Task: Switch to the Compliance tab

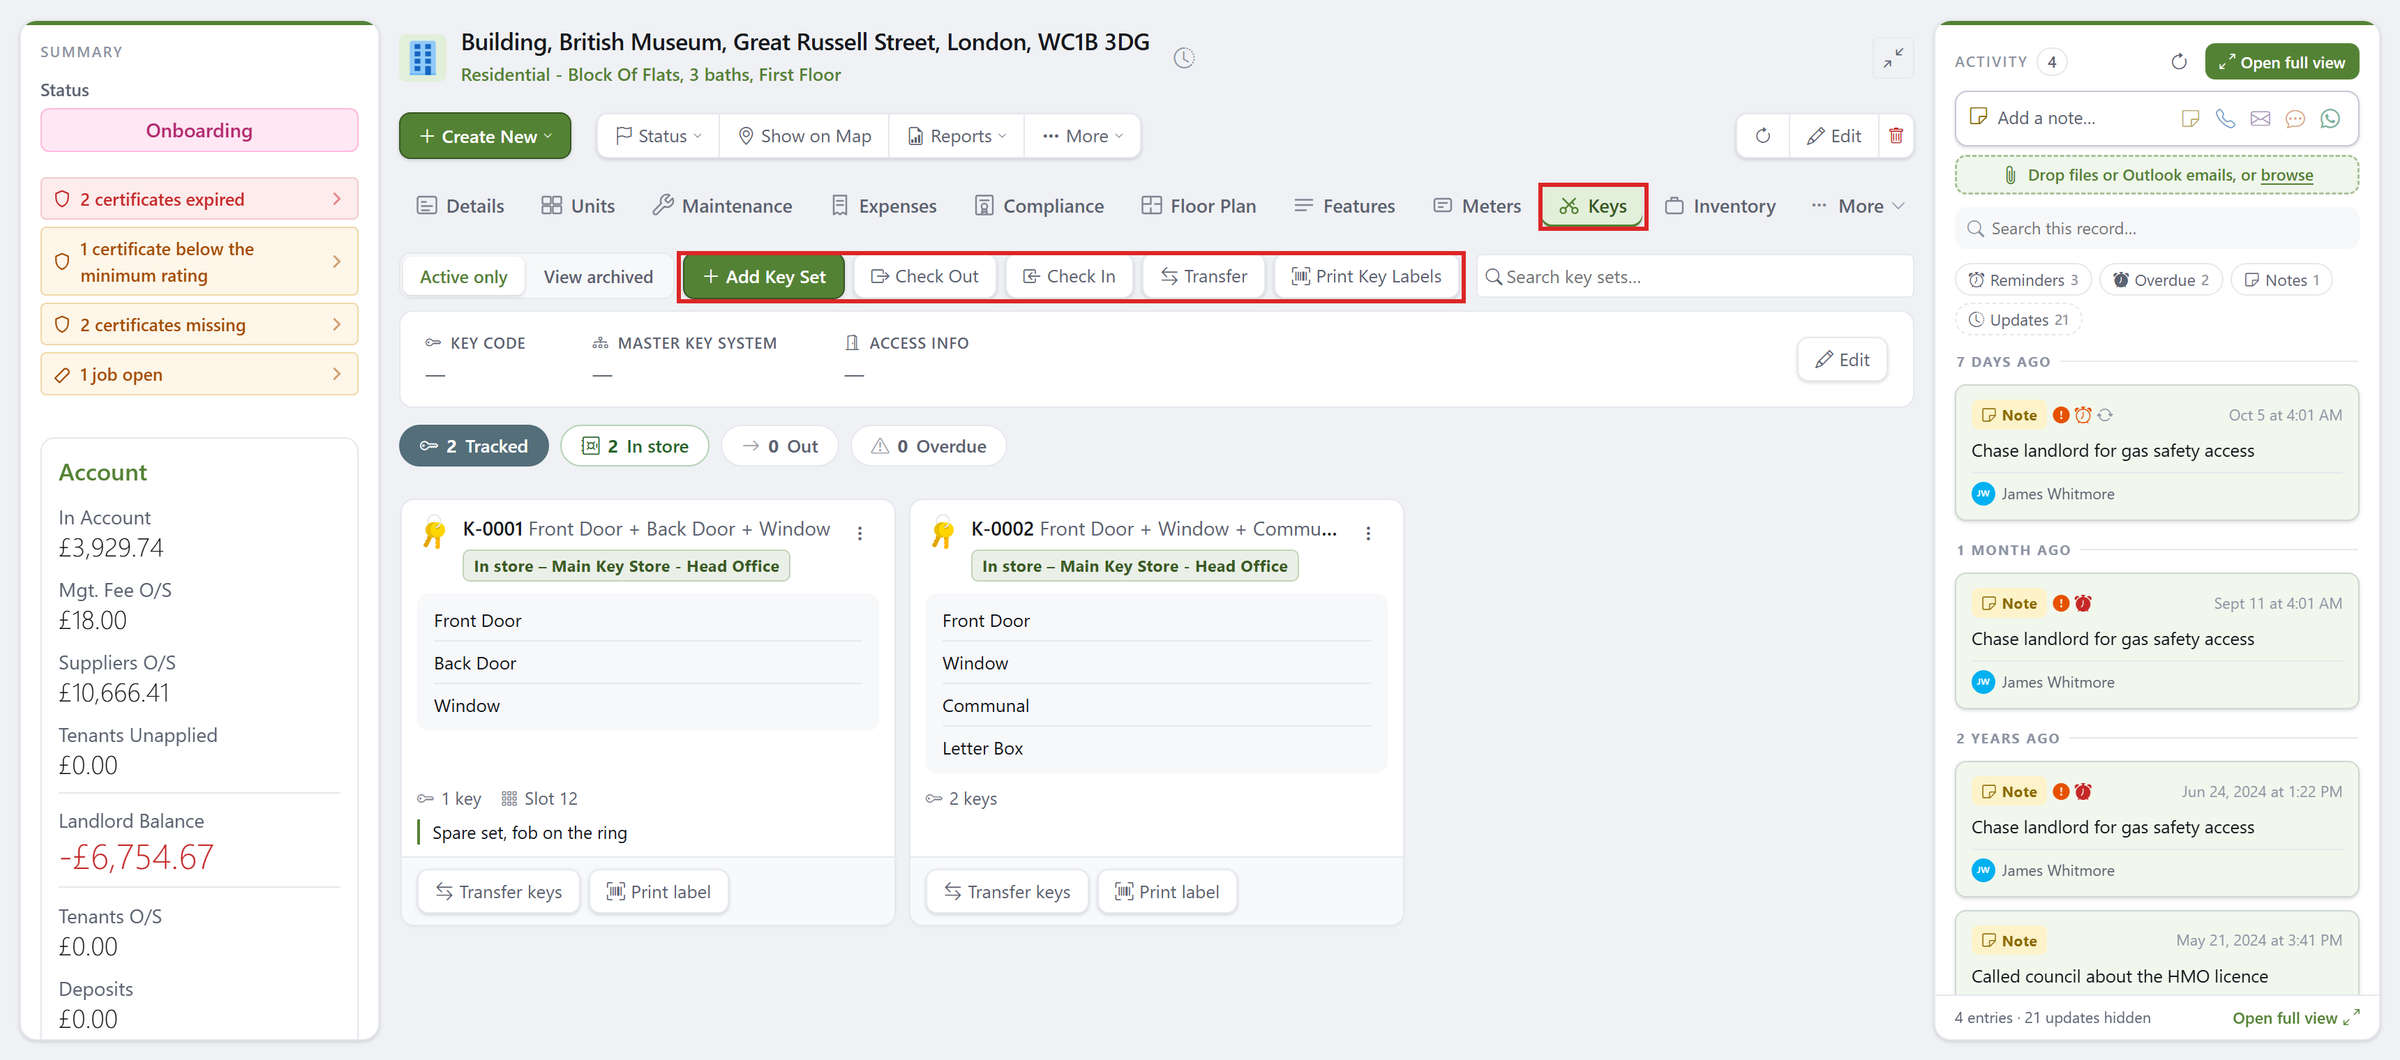Action: 1040,206
